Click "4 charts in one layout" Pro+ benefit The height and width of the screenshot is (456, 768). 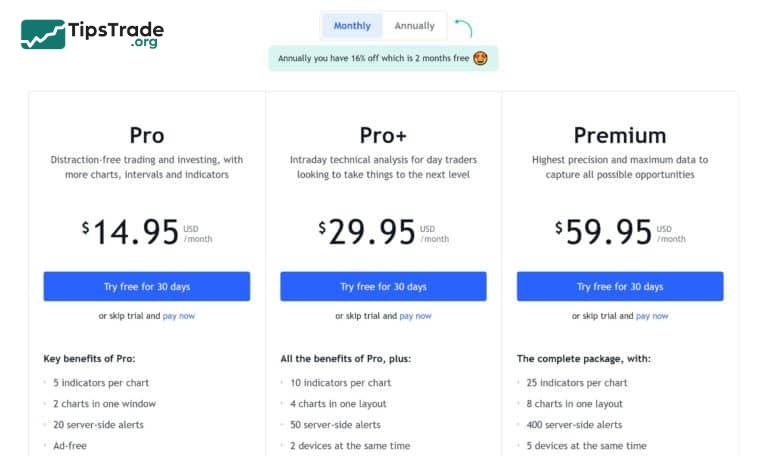338,404
